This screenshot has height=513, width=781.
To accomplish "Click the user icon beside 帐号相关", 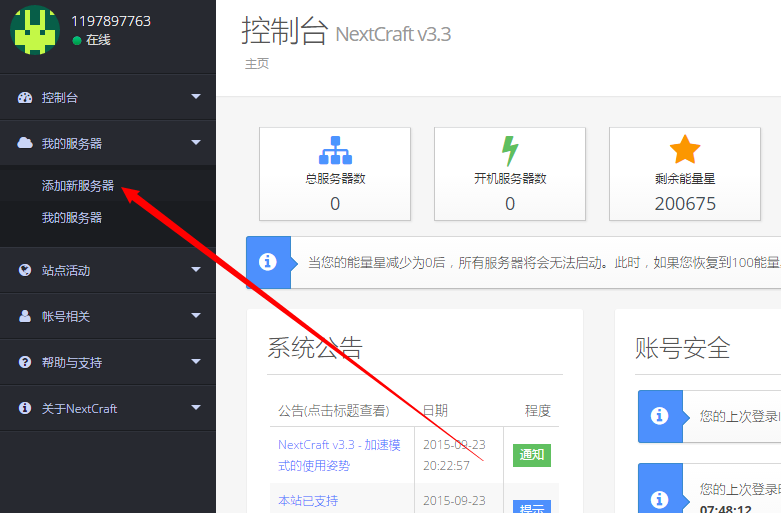I will click(25, 316).
